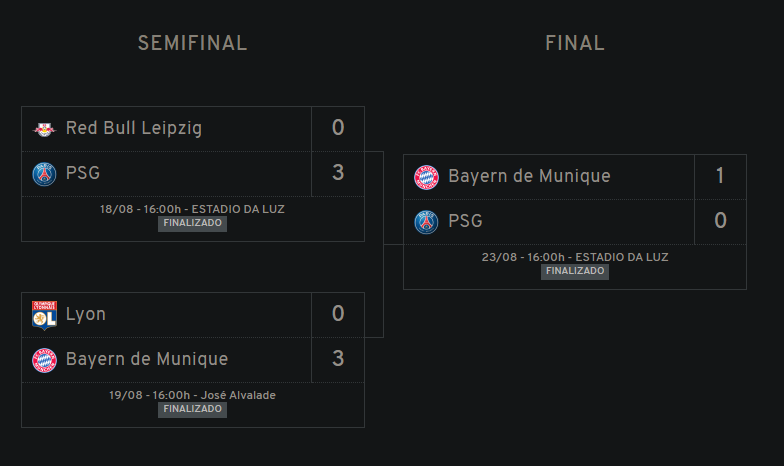Open the Lyon team name link
This screenshot has width=784, height=466.
point(86,314)
